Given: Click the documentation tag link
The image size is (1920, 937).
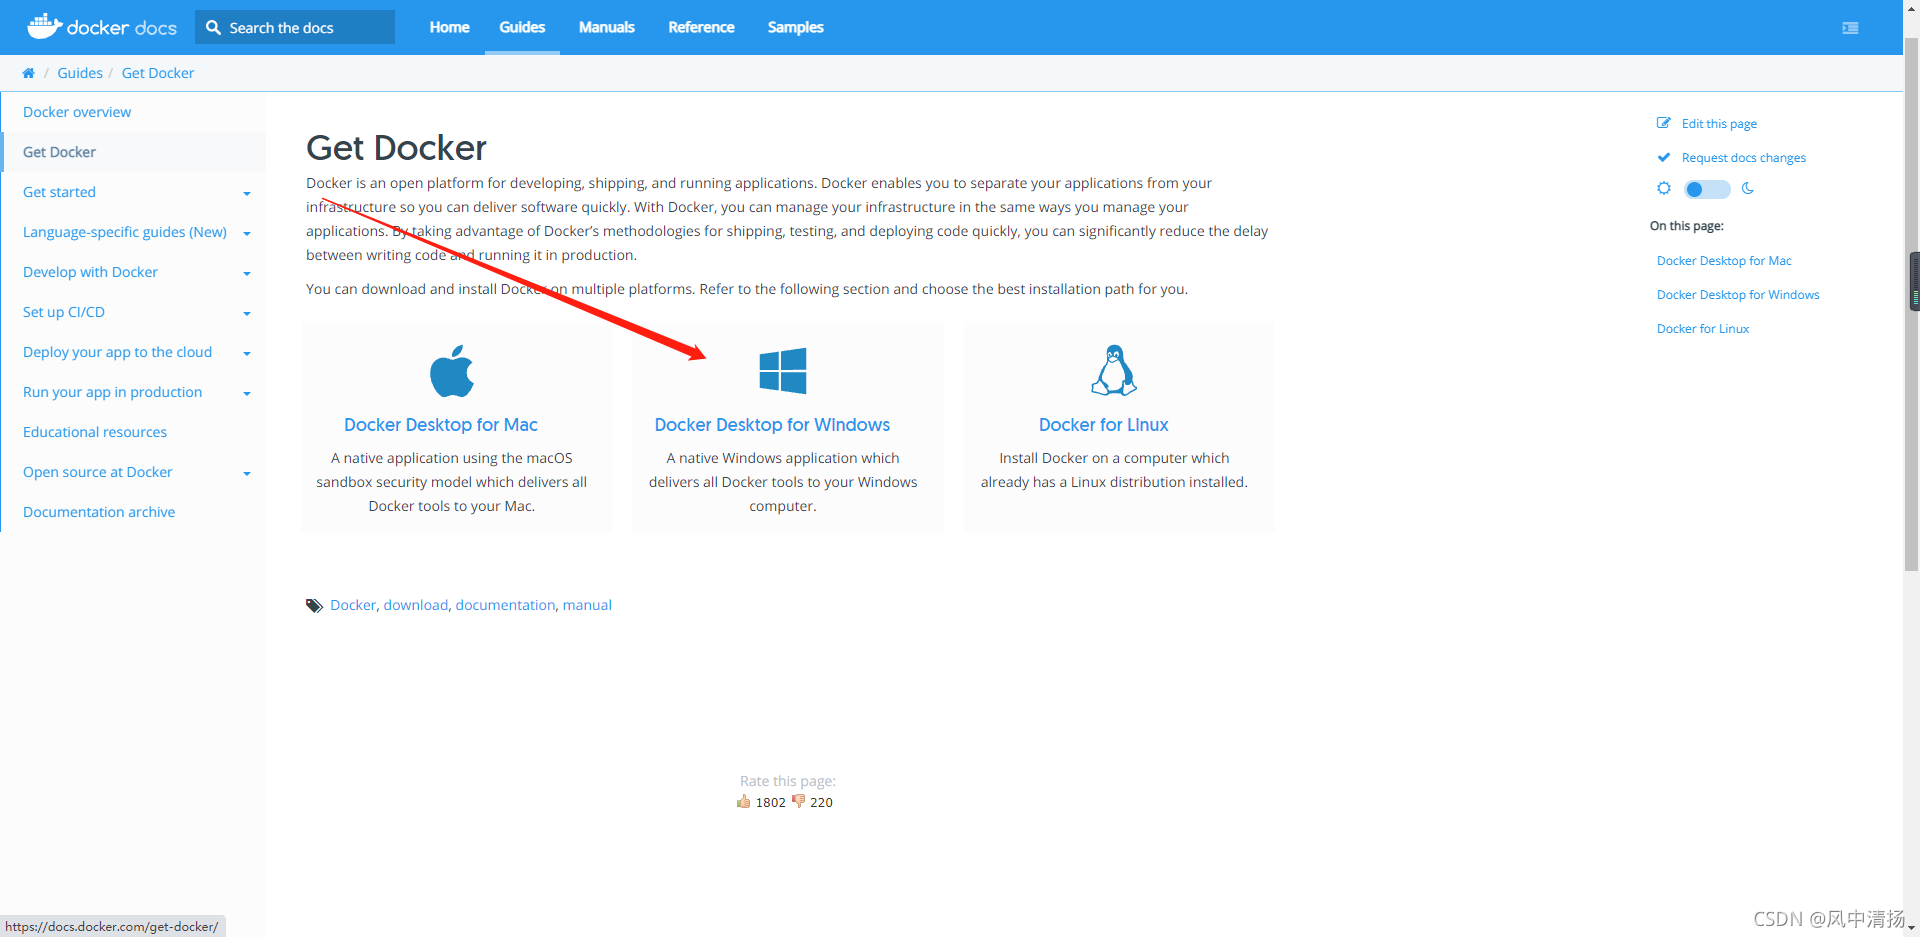Looking at the screenshot, I should [x=505, y=605].
